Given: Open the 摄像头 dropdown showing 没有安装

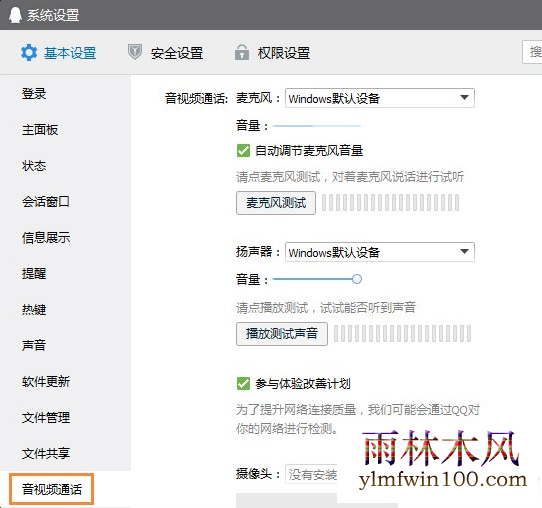Looking at the screenshot, I should 311,474.
